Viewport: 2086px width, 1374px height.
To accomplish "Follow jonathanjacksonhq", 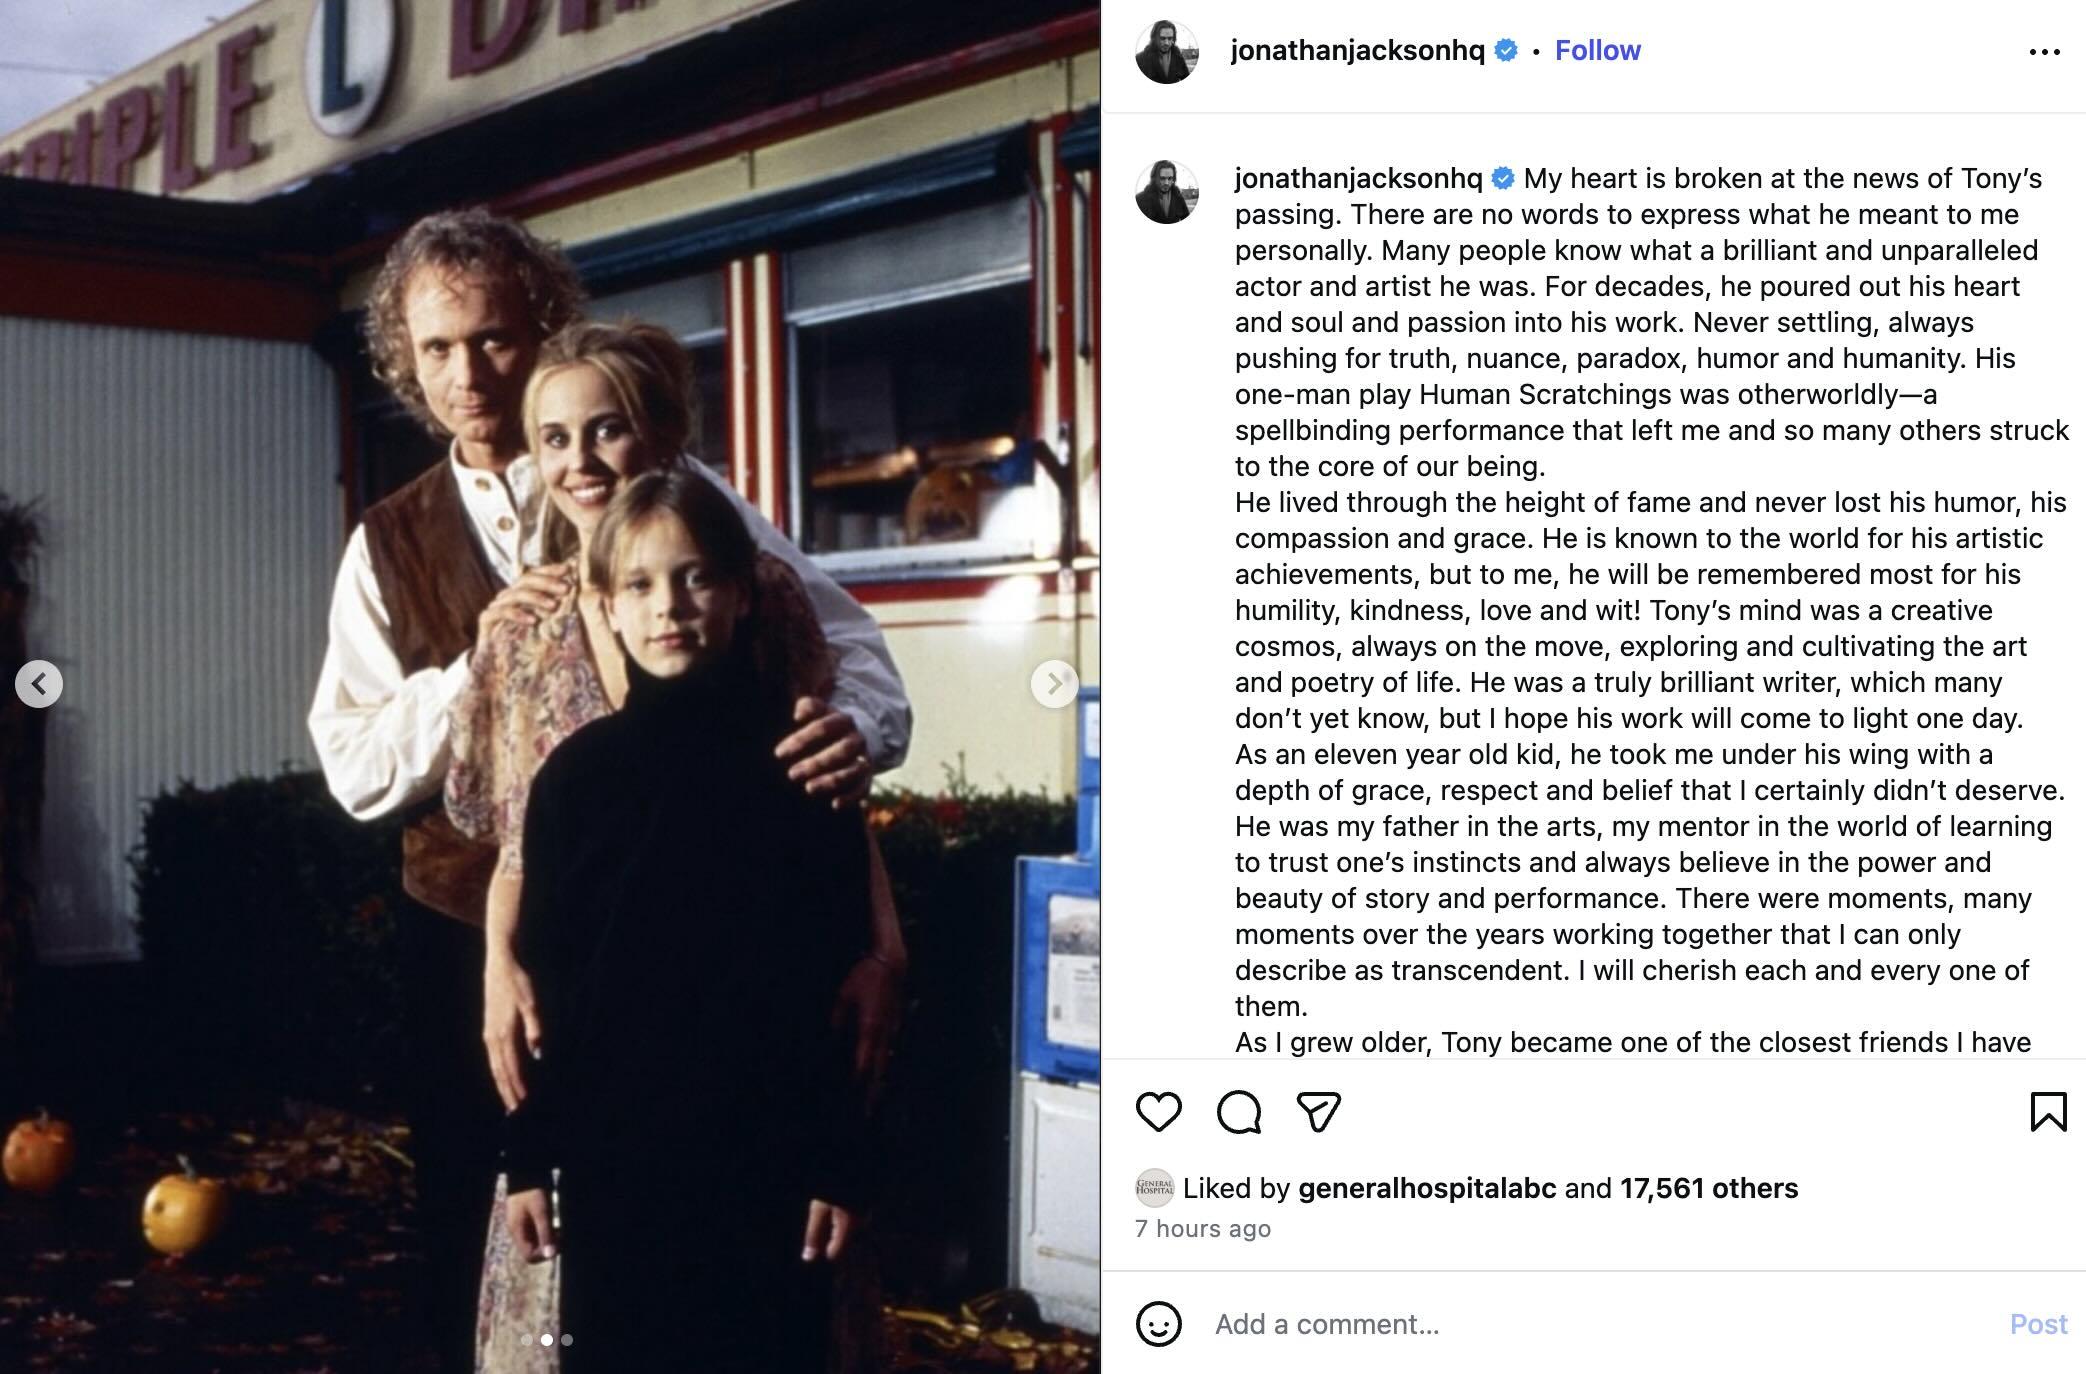I will coord(1597,50).
